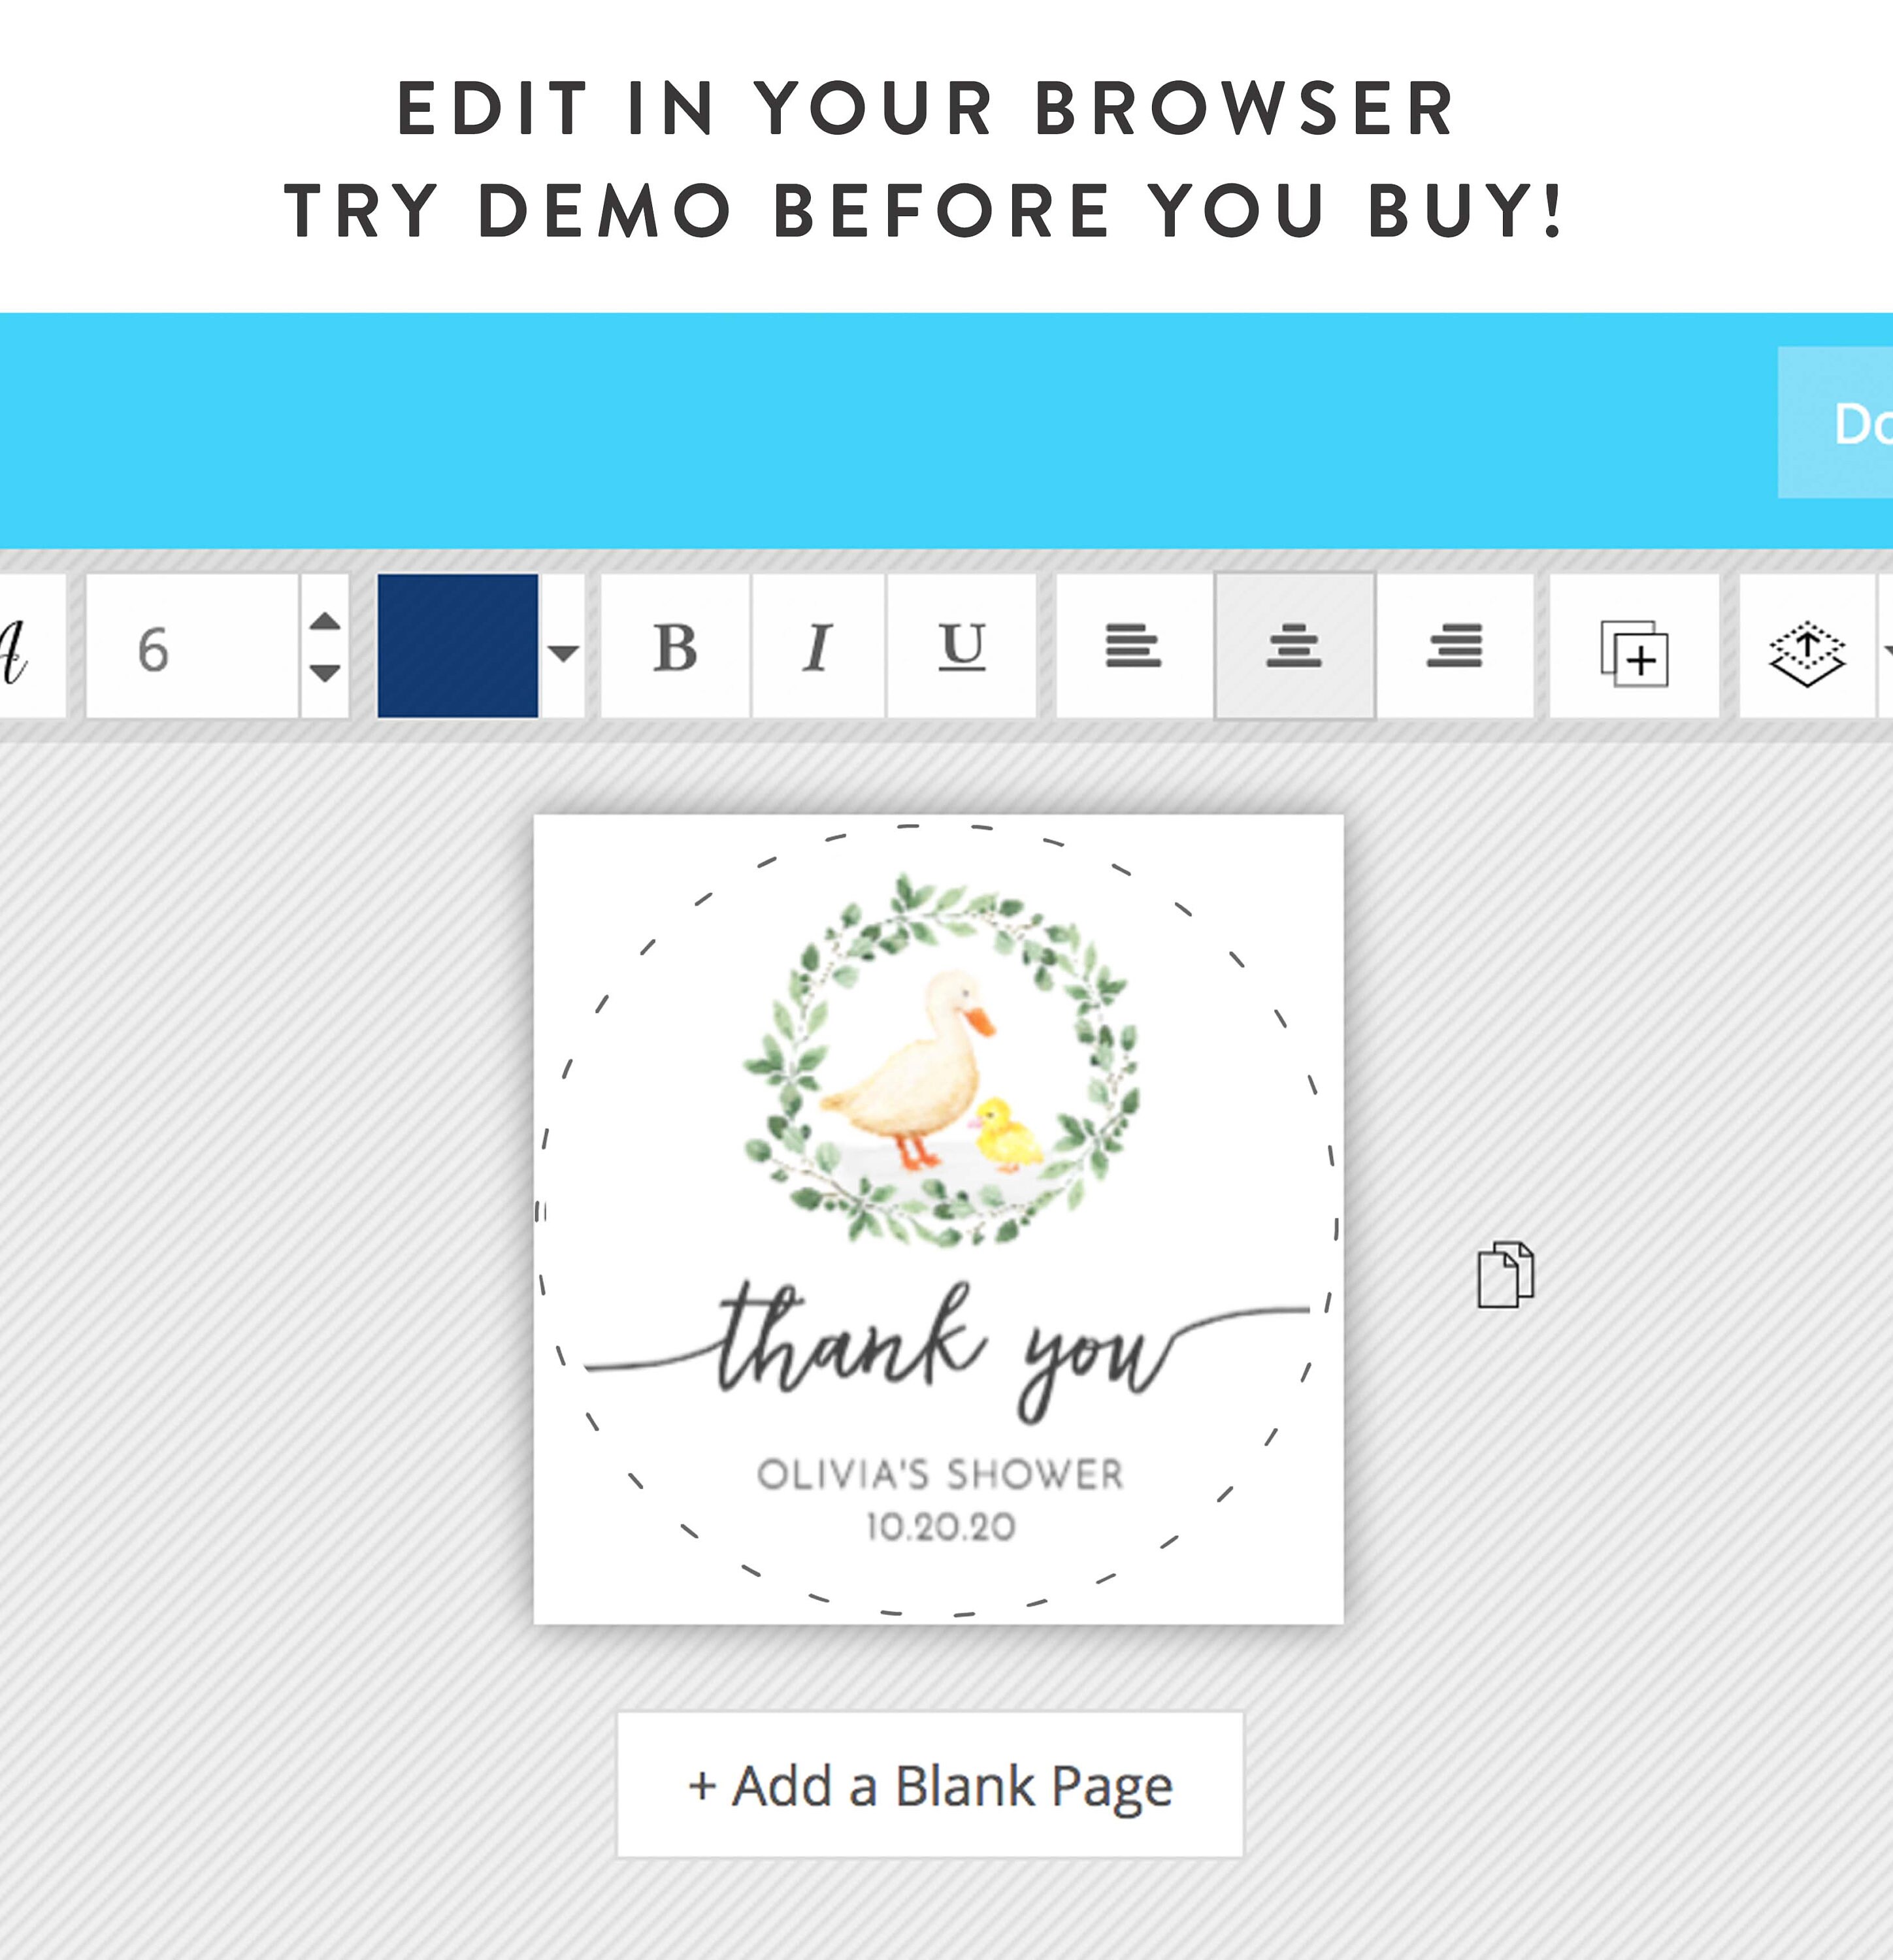Click the copy page icon beside canvas
The image size is (1893, 1960).
[1506, 1274]
